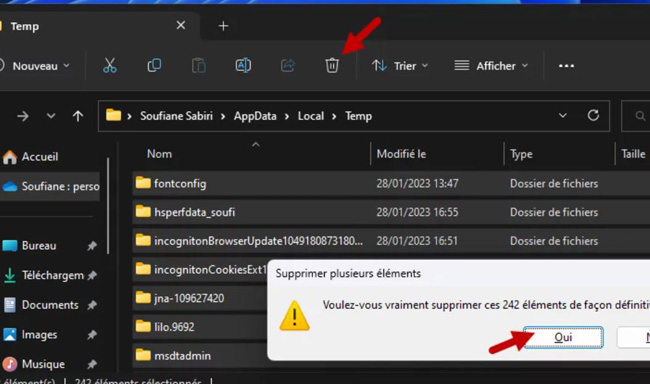Unpin Documents using its pin icon

[92, 305]
